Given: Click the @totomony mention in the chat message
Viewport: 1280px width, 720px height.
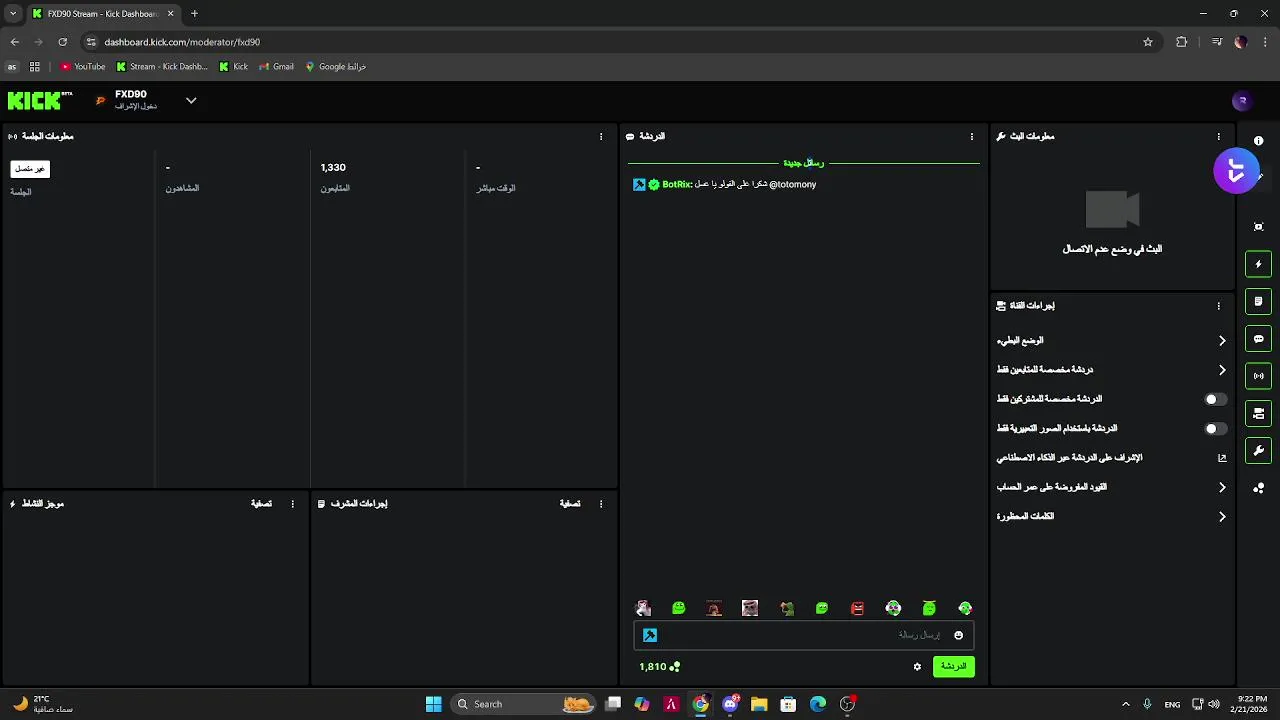Looking at the screenshot, I should (793, 185).
